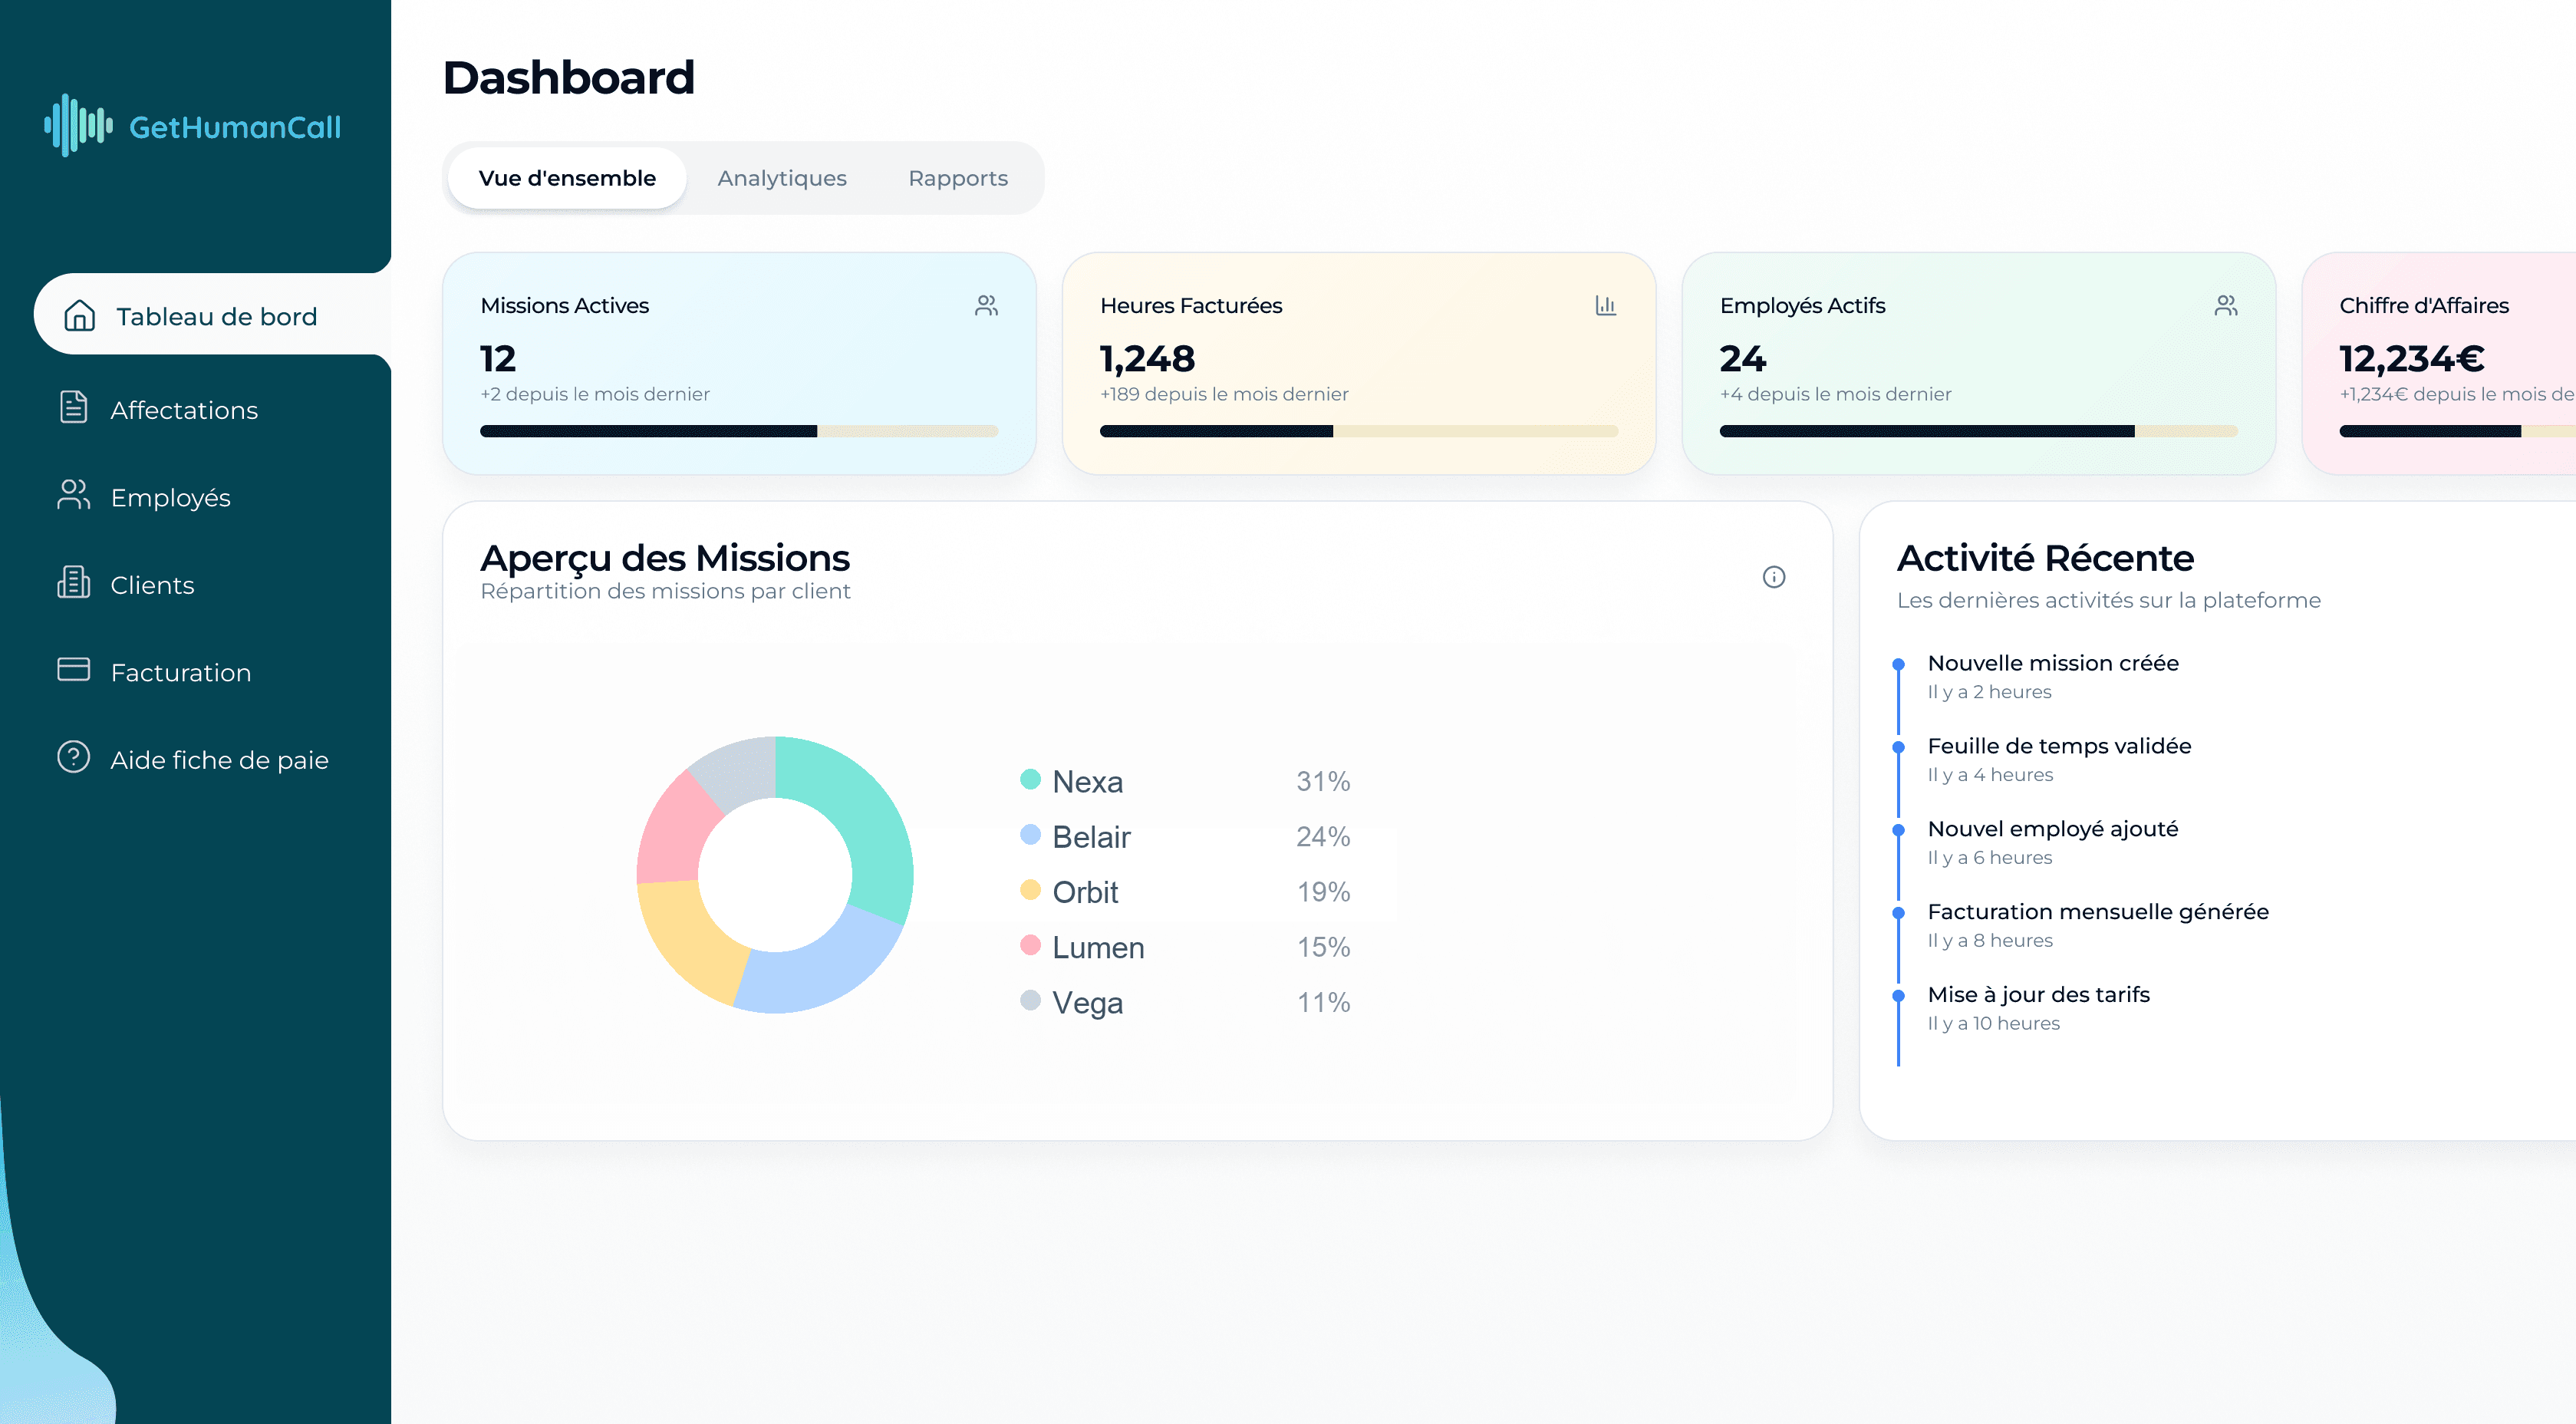The width and height of the screenshot is (2576, 1424).
Task: Click the Activité Récente heading
Action: tap(2045, 557)
